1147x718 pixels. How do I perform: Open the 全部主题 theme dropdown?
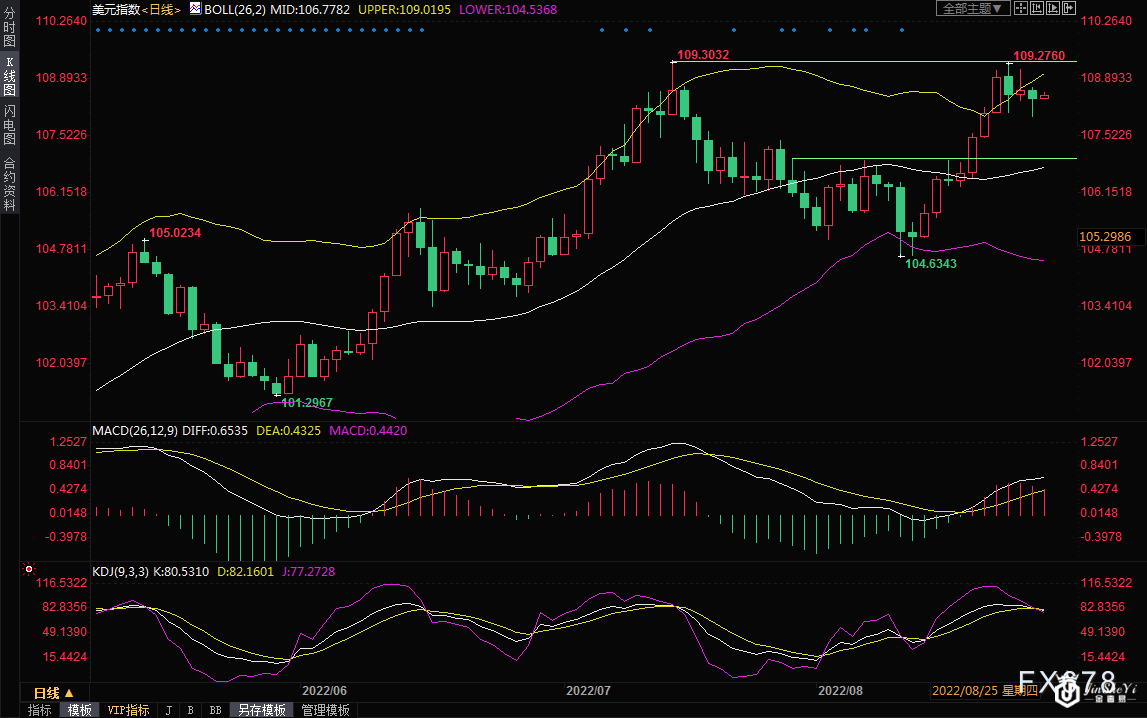971,8
